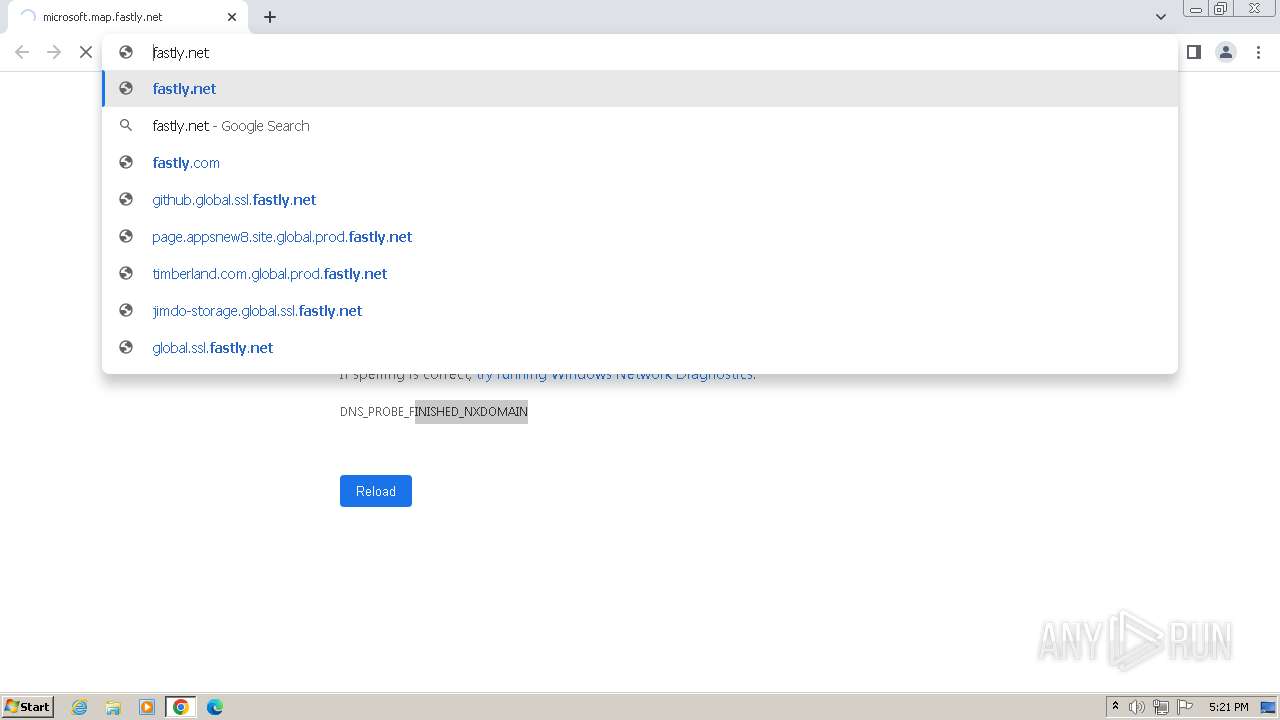Launch Internet Explorer from taskbar

coord(80,707)
